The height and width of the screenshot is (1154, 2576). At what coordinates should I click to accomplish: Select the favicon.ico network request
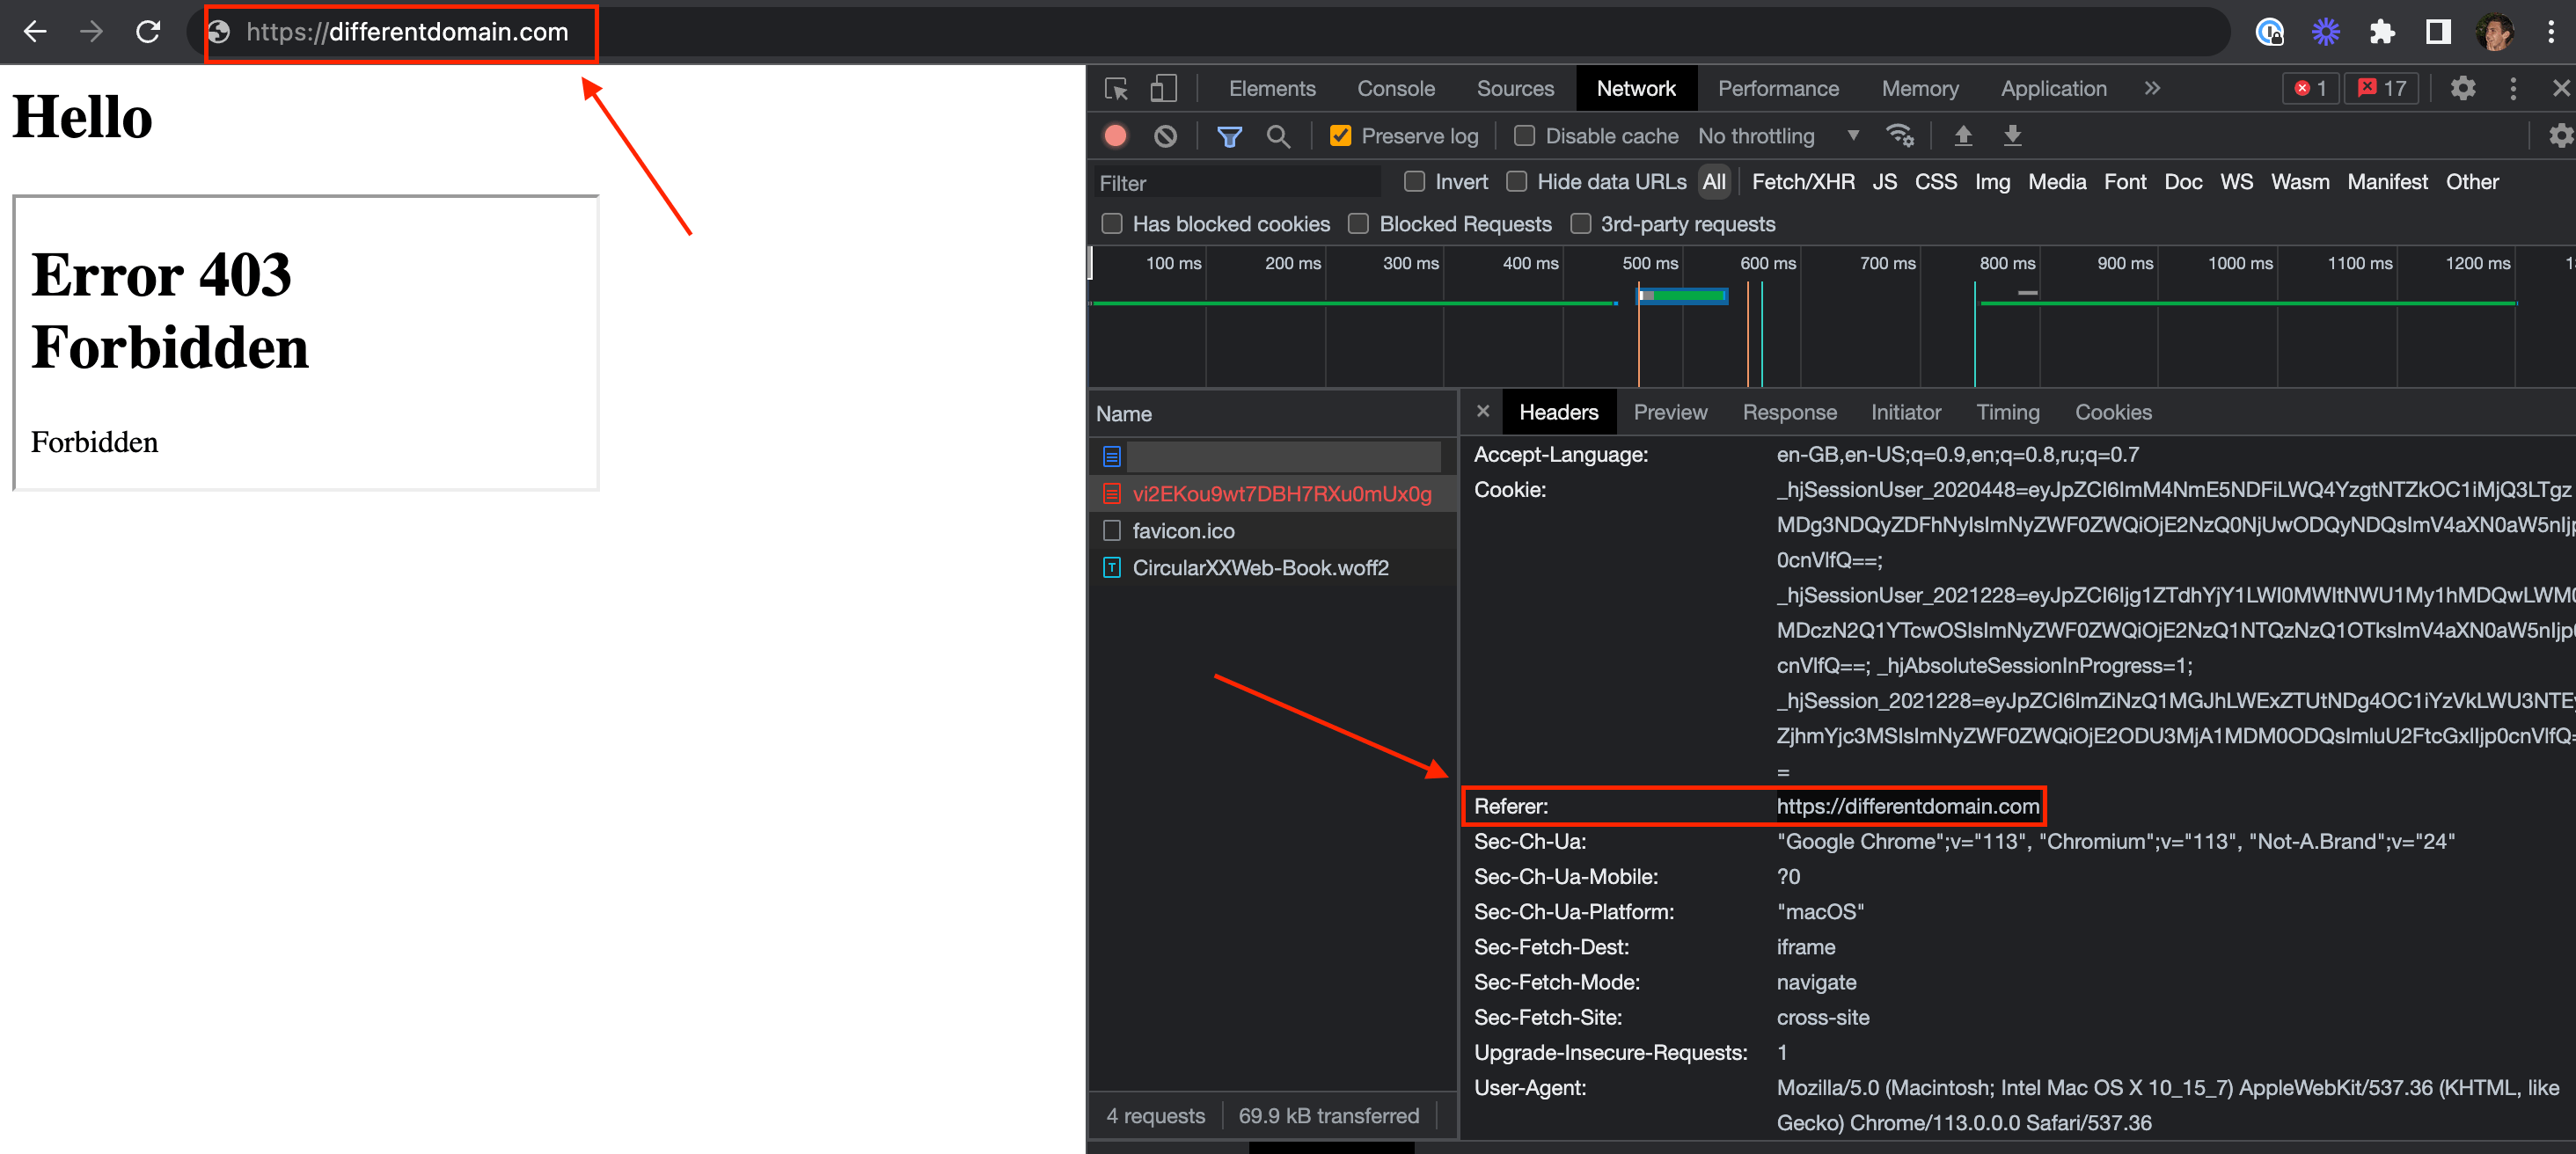pyautogui.click(x=1185, y=531)
